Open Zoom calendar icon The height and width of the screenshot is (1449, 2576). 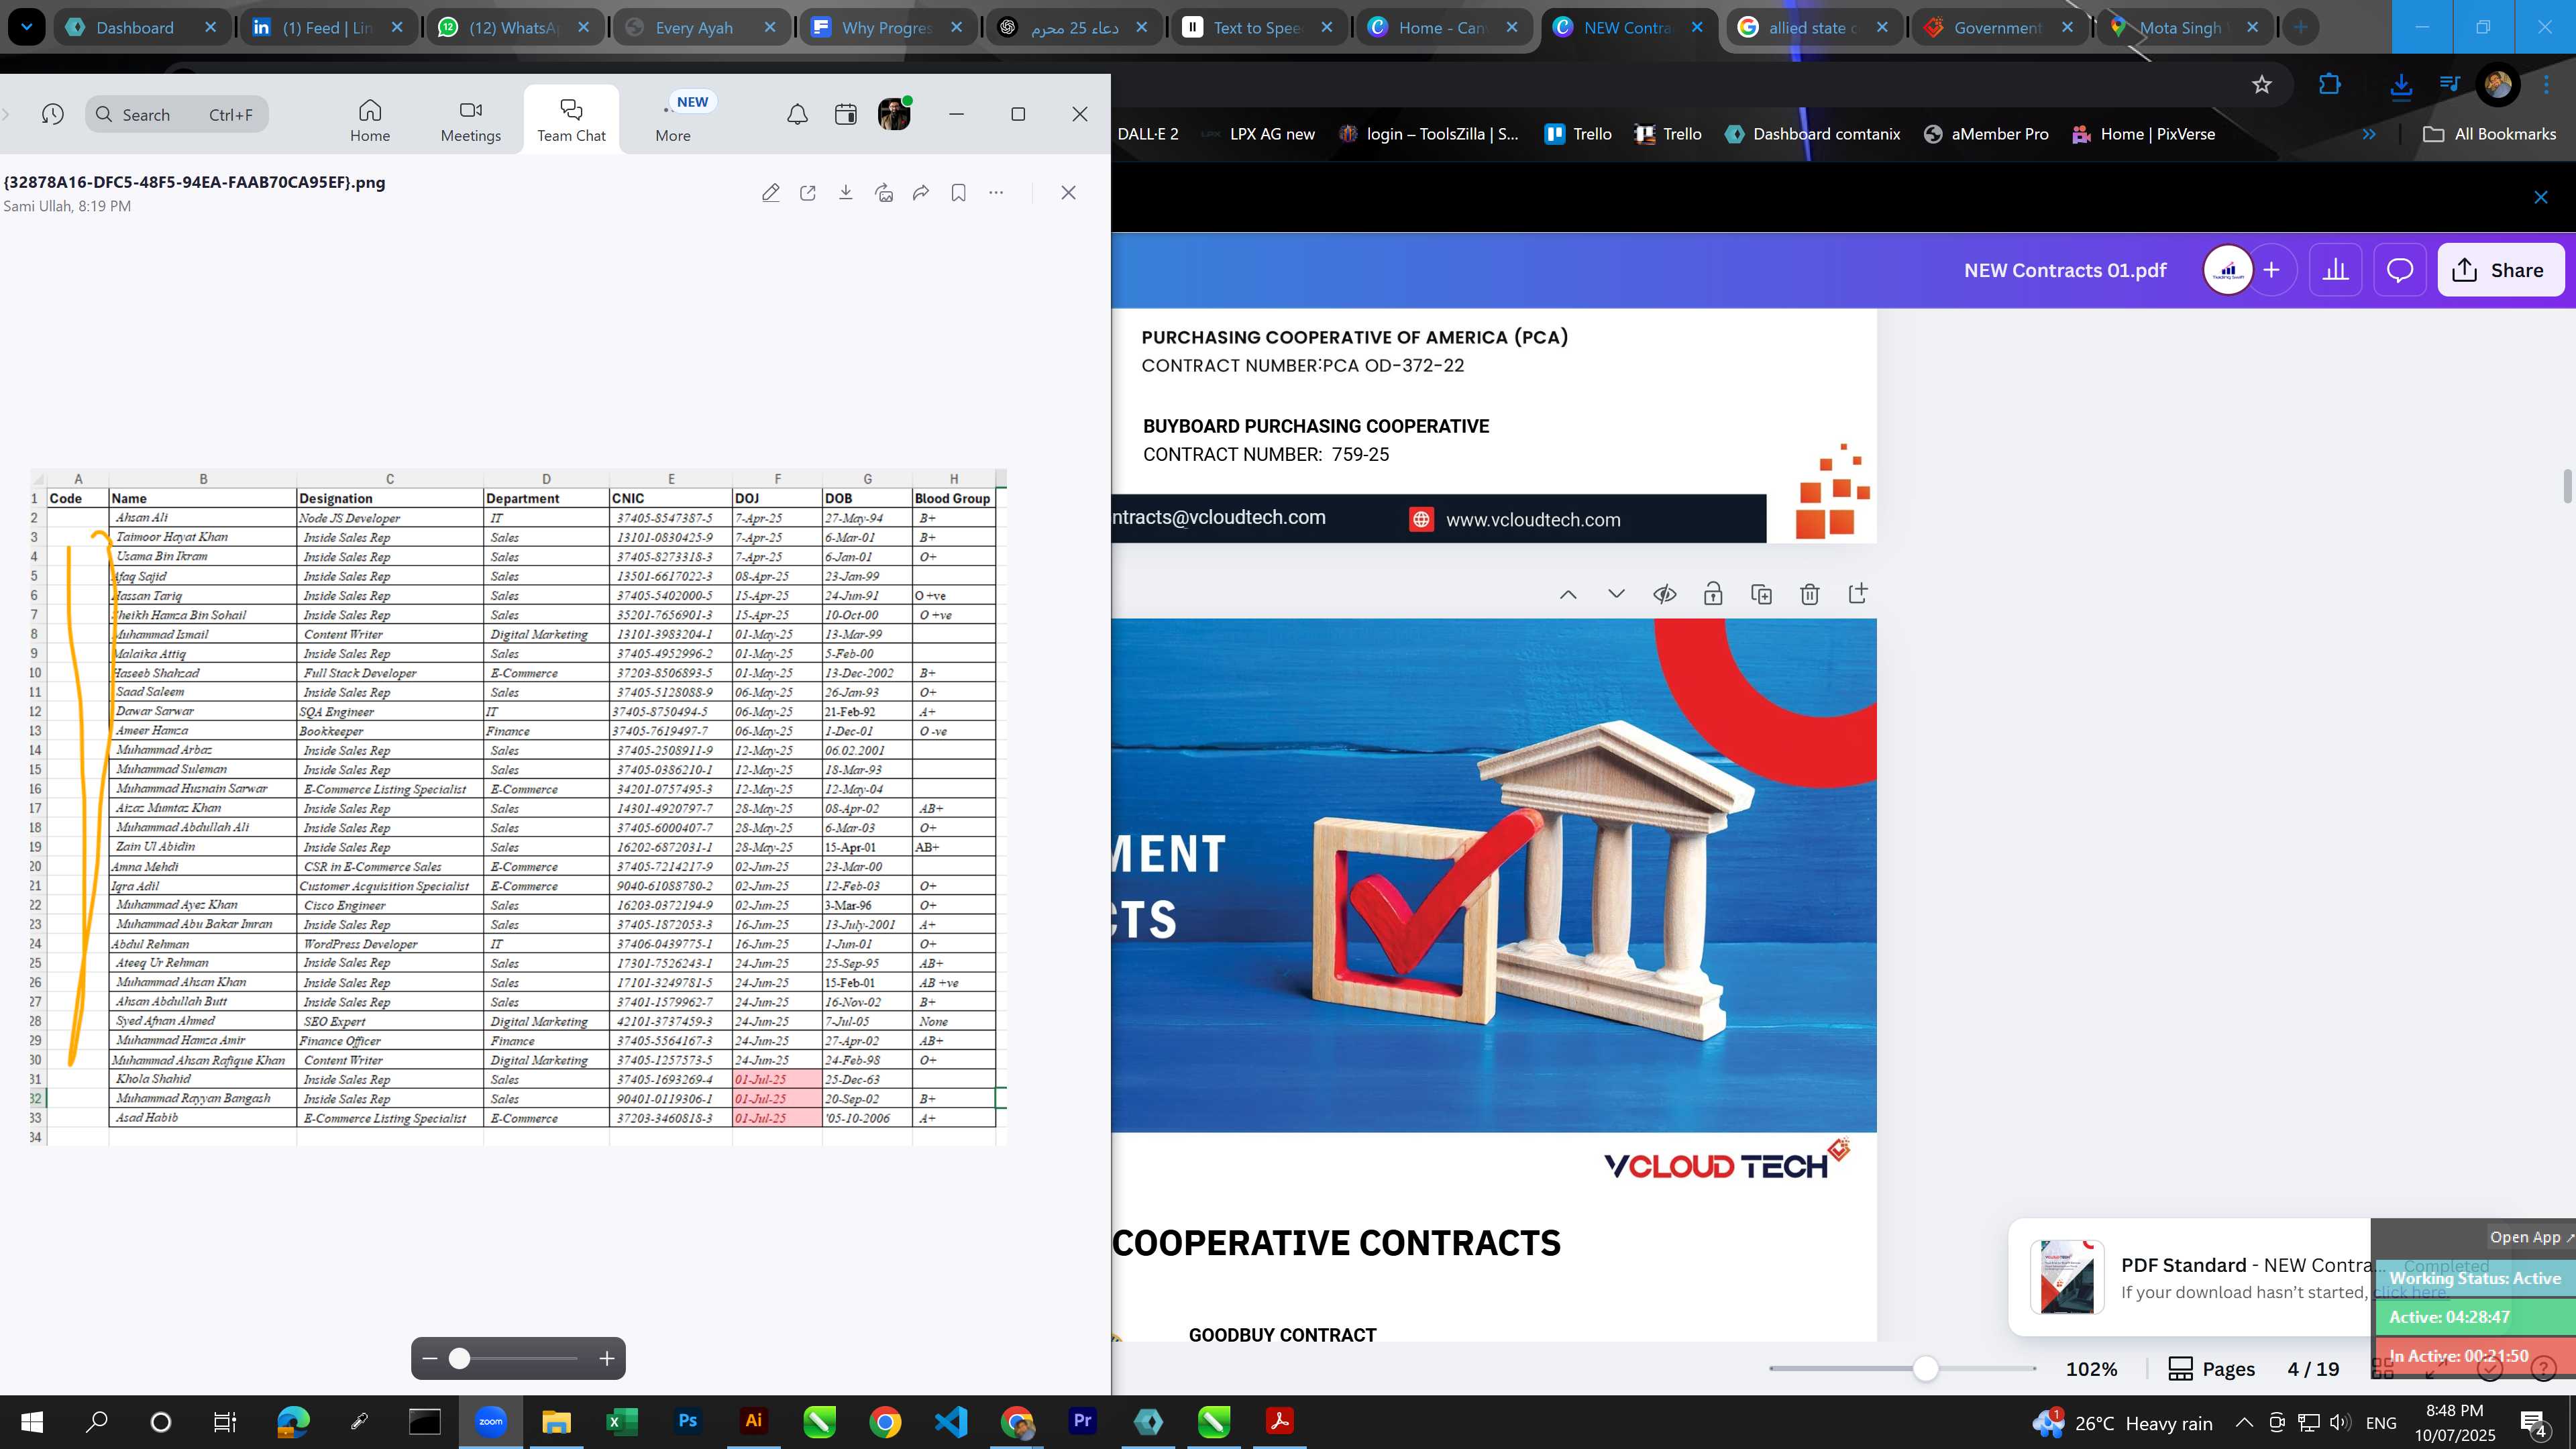846,114
